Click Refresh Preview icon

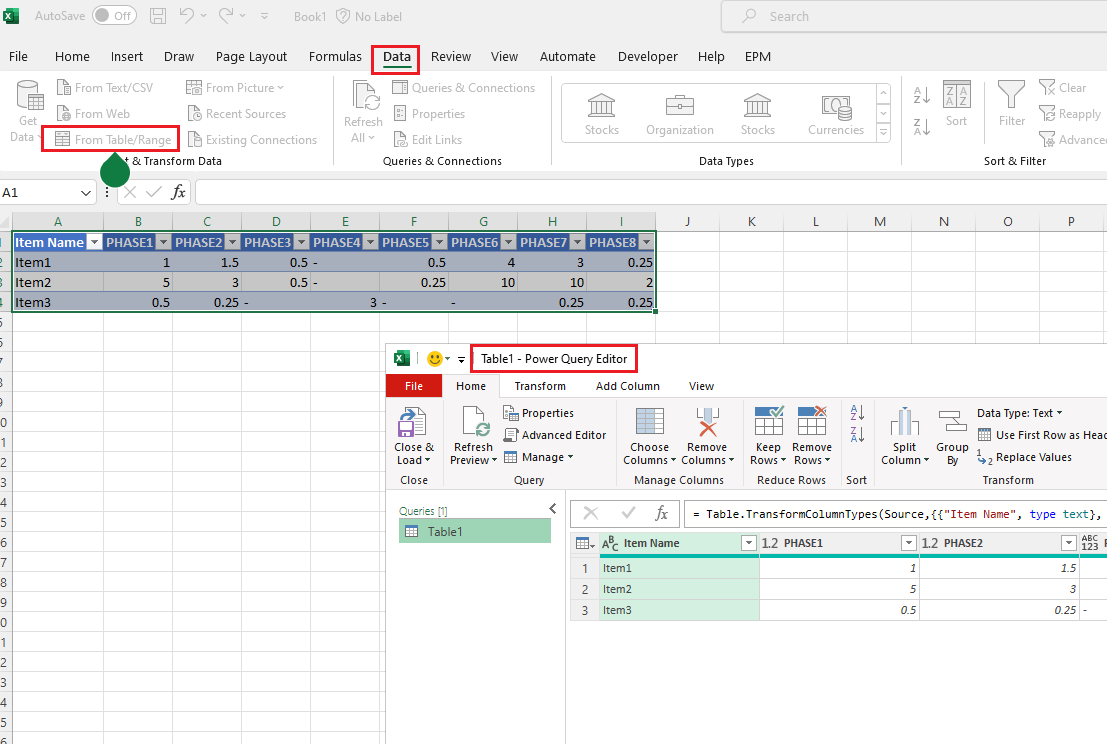(x=474, y=422)
